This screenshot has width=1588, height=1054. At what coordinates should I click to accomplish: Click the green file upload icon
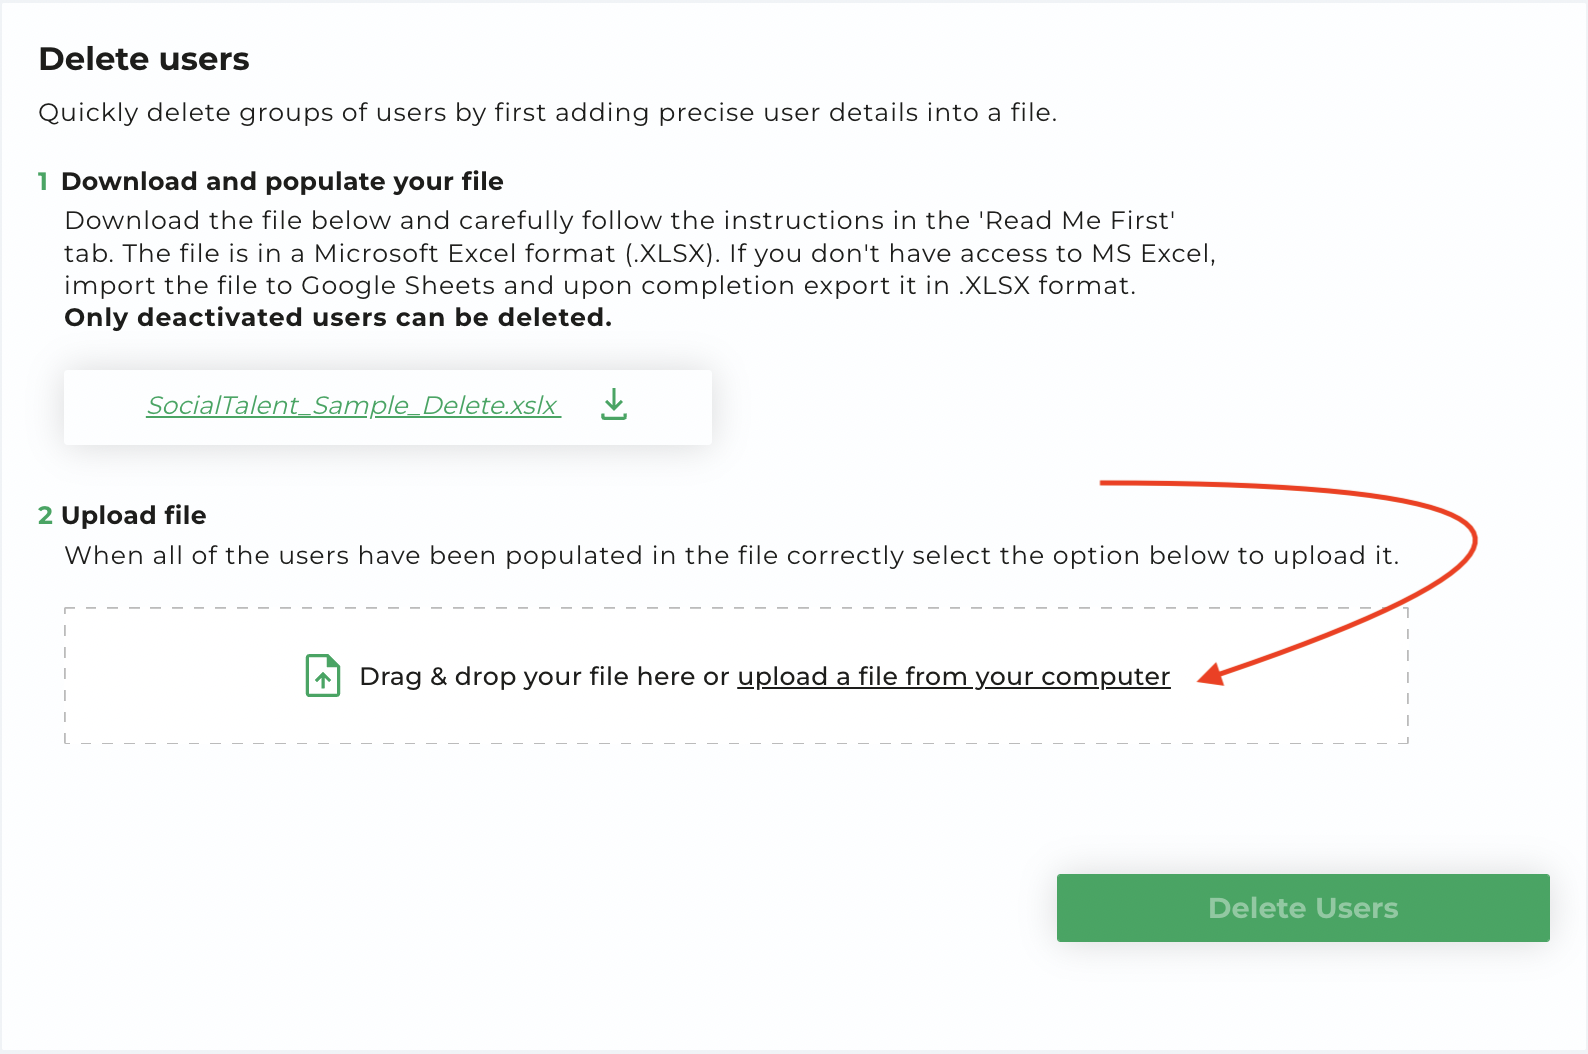coord(323,676)
